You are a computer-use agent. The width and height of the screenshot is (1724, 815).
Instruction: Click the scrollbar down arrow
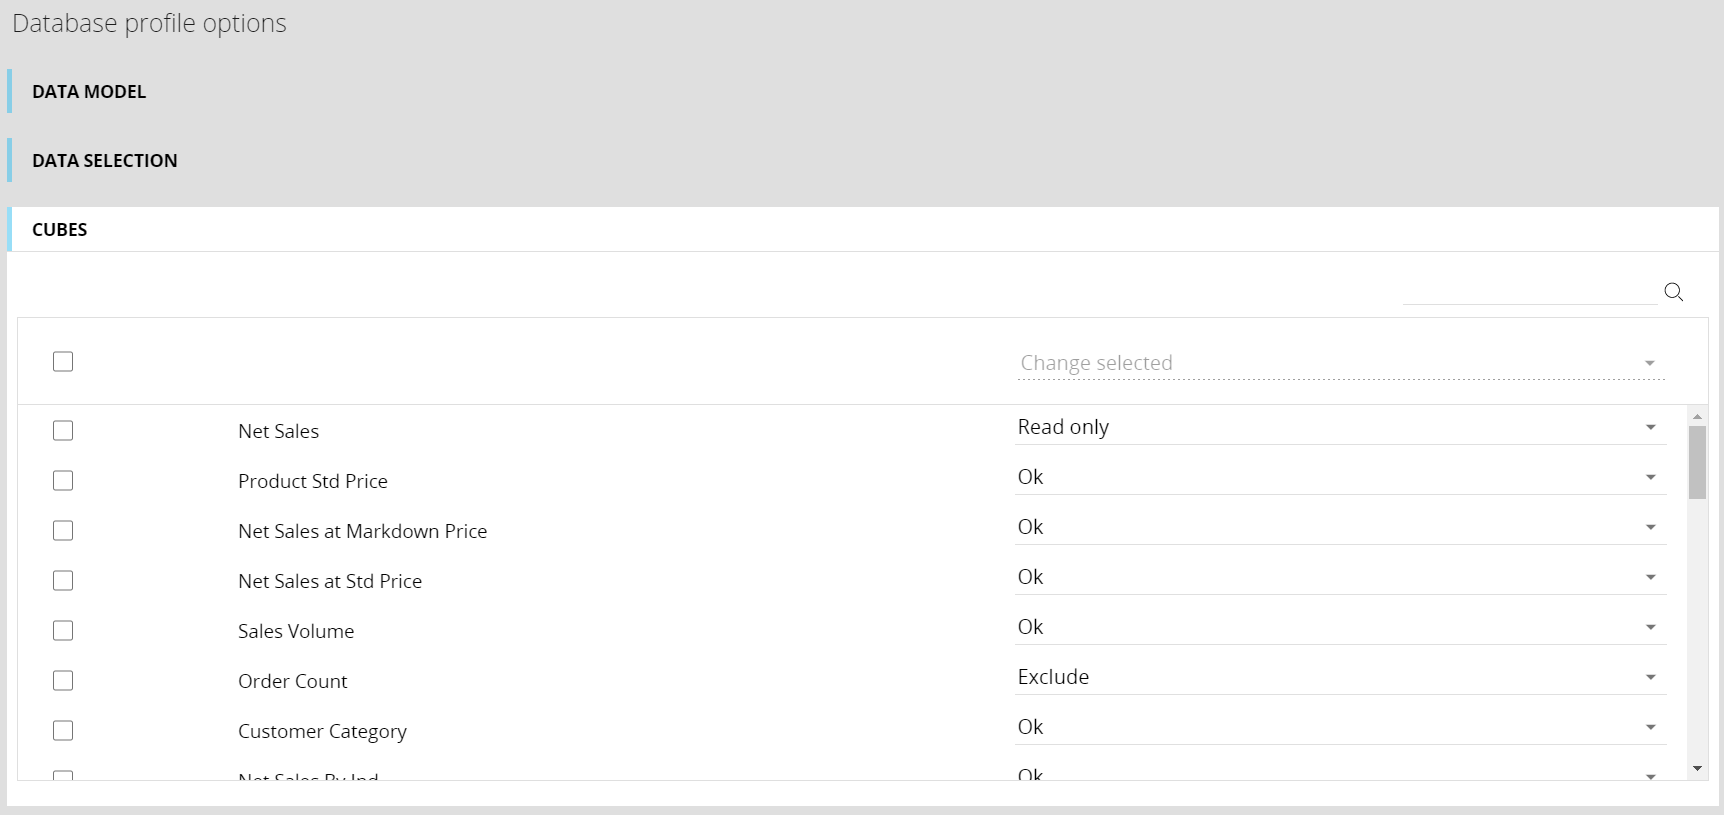1697,769
